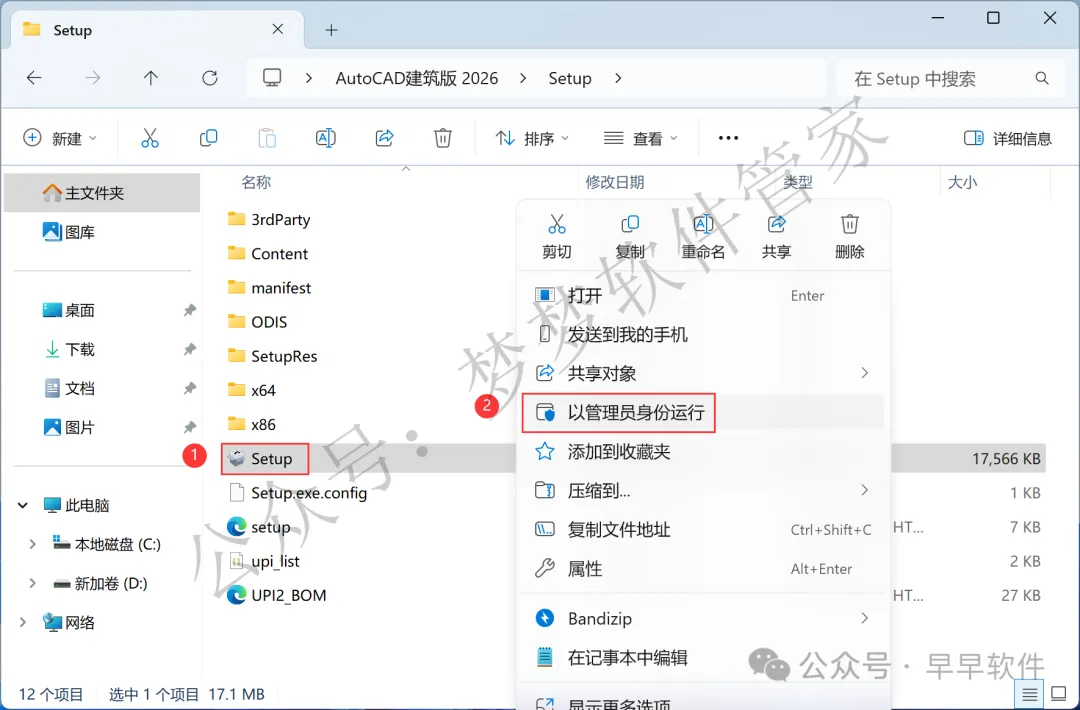Open a new tab with the plus button
1080x710 pixels.
pos(331,30)
